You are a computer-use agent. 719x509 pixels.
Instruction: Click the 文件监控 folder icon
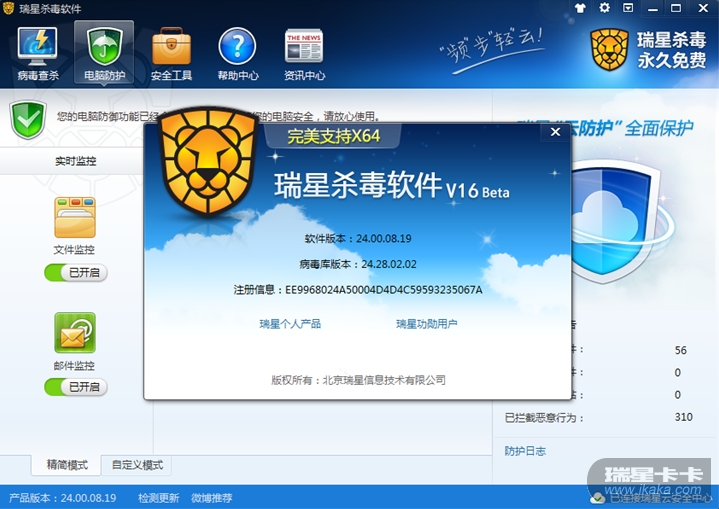click(x=75, y=217)
